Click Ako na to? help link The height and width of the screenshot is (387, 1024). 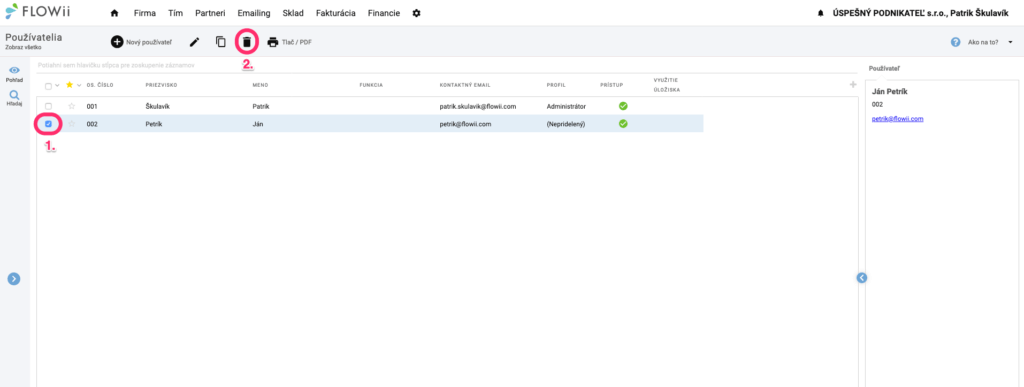(x=983, y=42)
